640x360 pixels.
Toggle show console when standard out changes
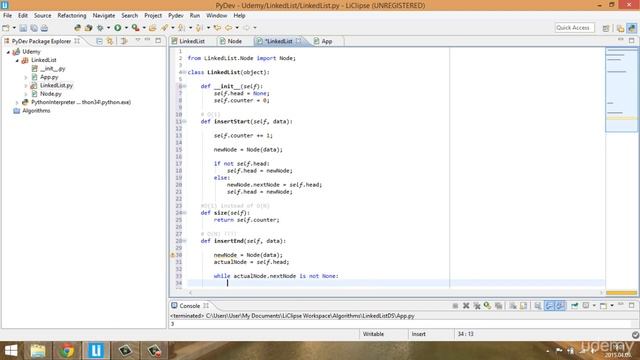click(x=549, y=306)
